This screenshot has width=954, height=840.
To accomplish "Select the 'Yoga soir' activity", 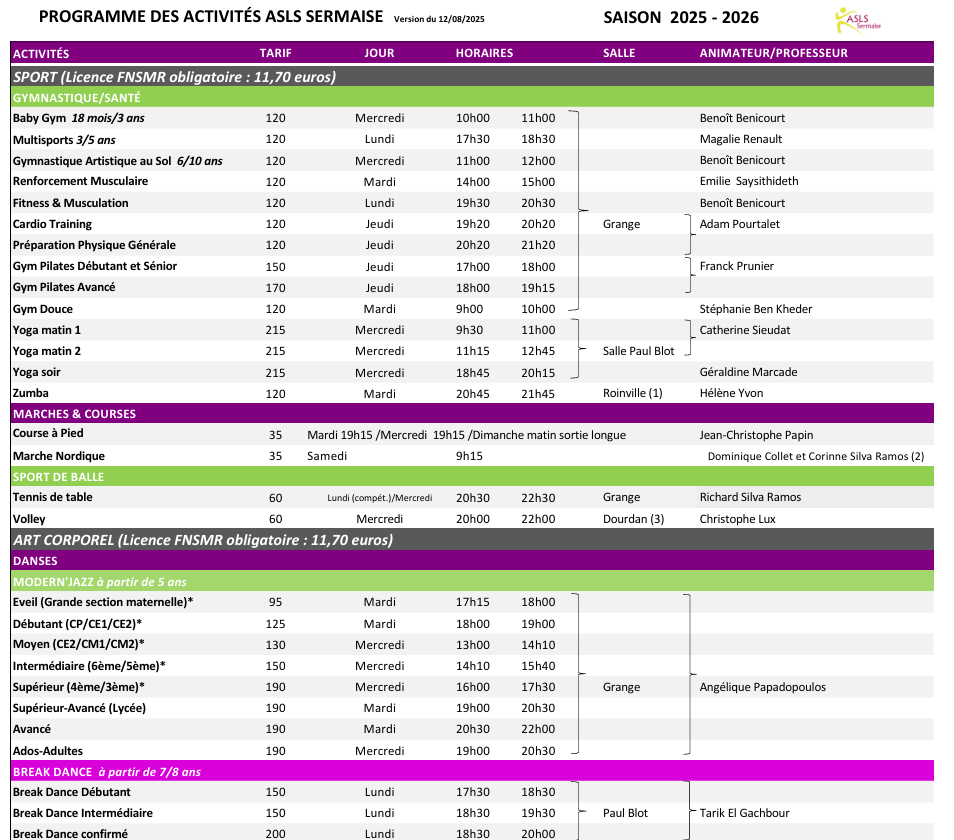I will 37,372.
